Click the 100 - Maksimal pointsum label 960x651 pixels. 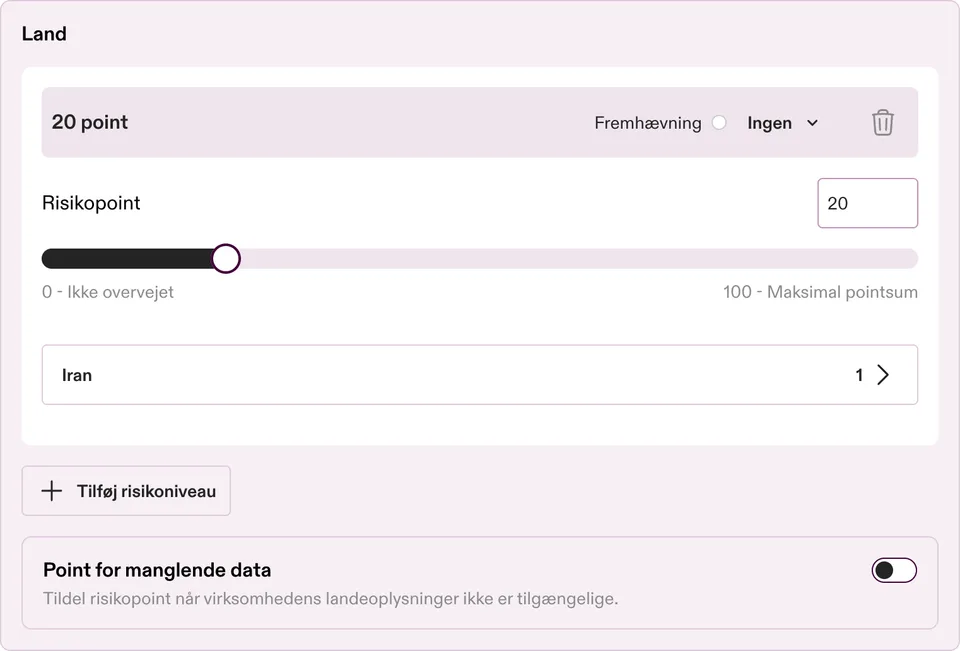[820, 292]
